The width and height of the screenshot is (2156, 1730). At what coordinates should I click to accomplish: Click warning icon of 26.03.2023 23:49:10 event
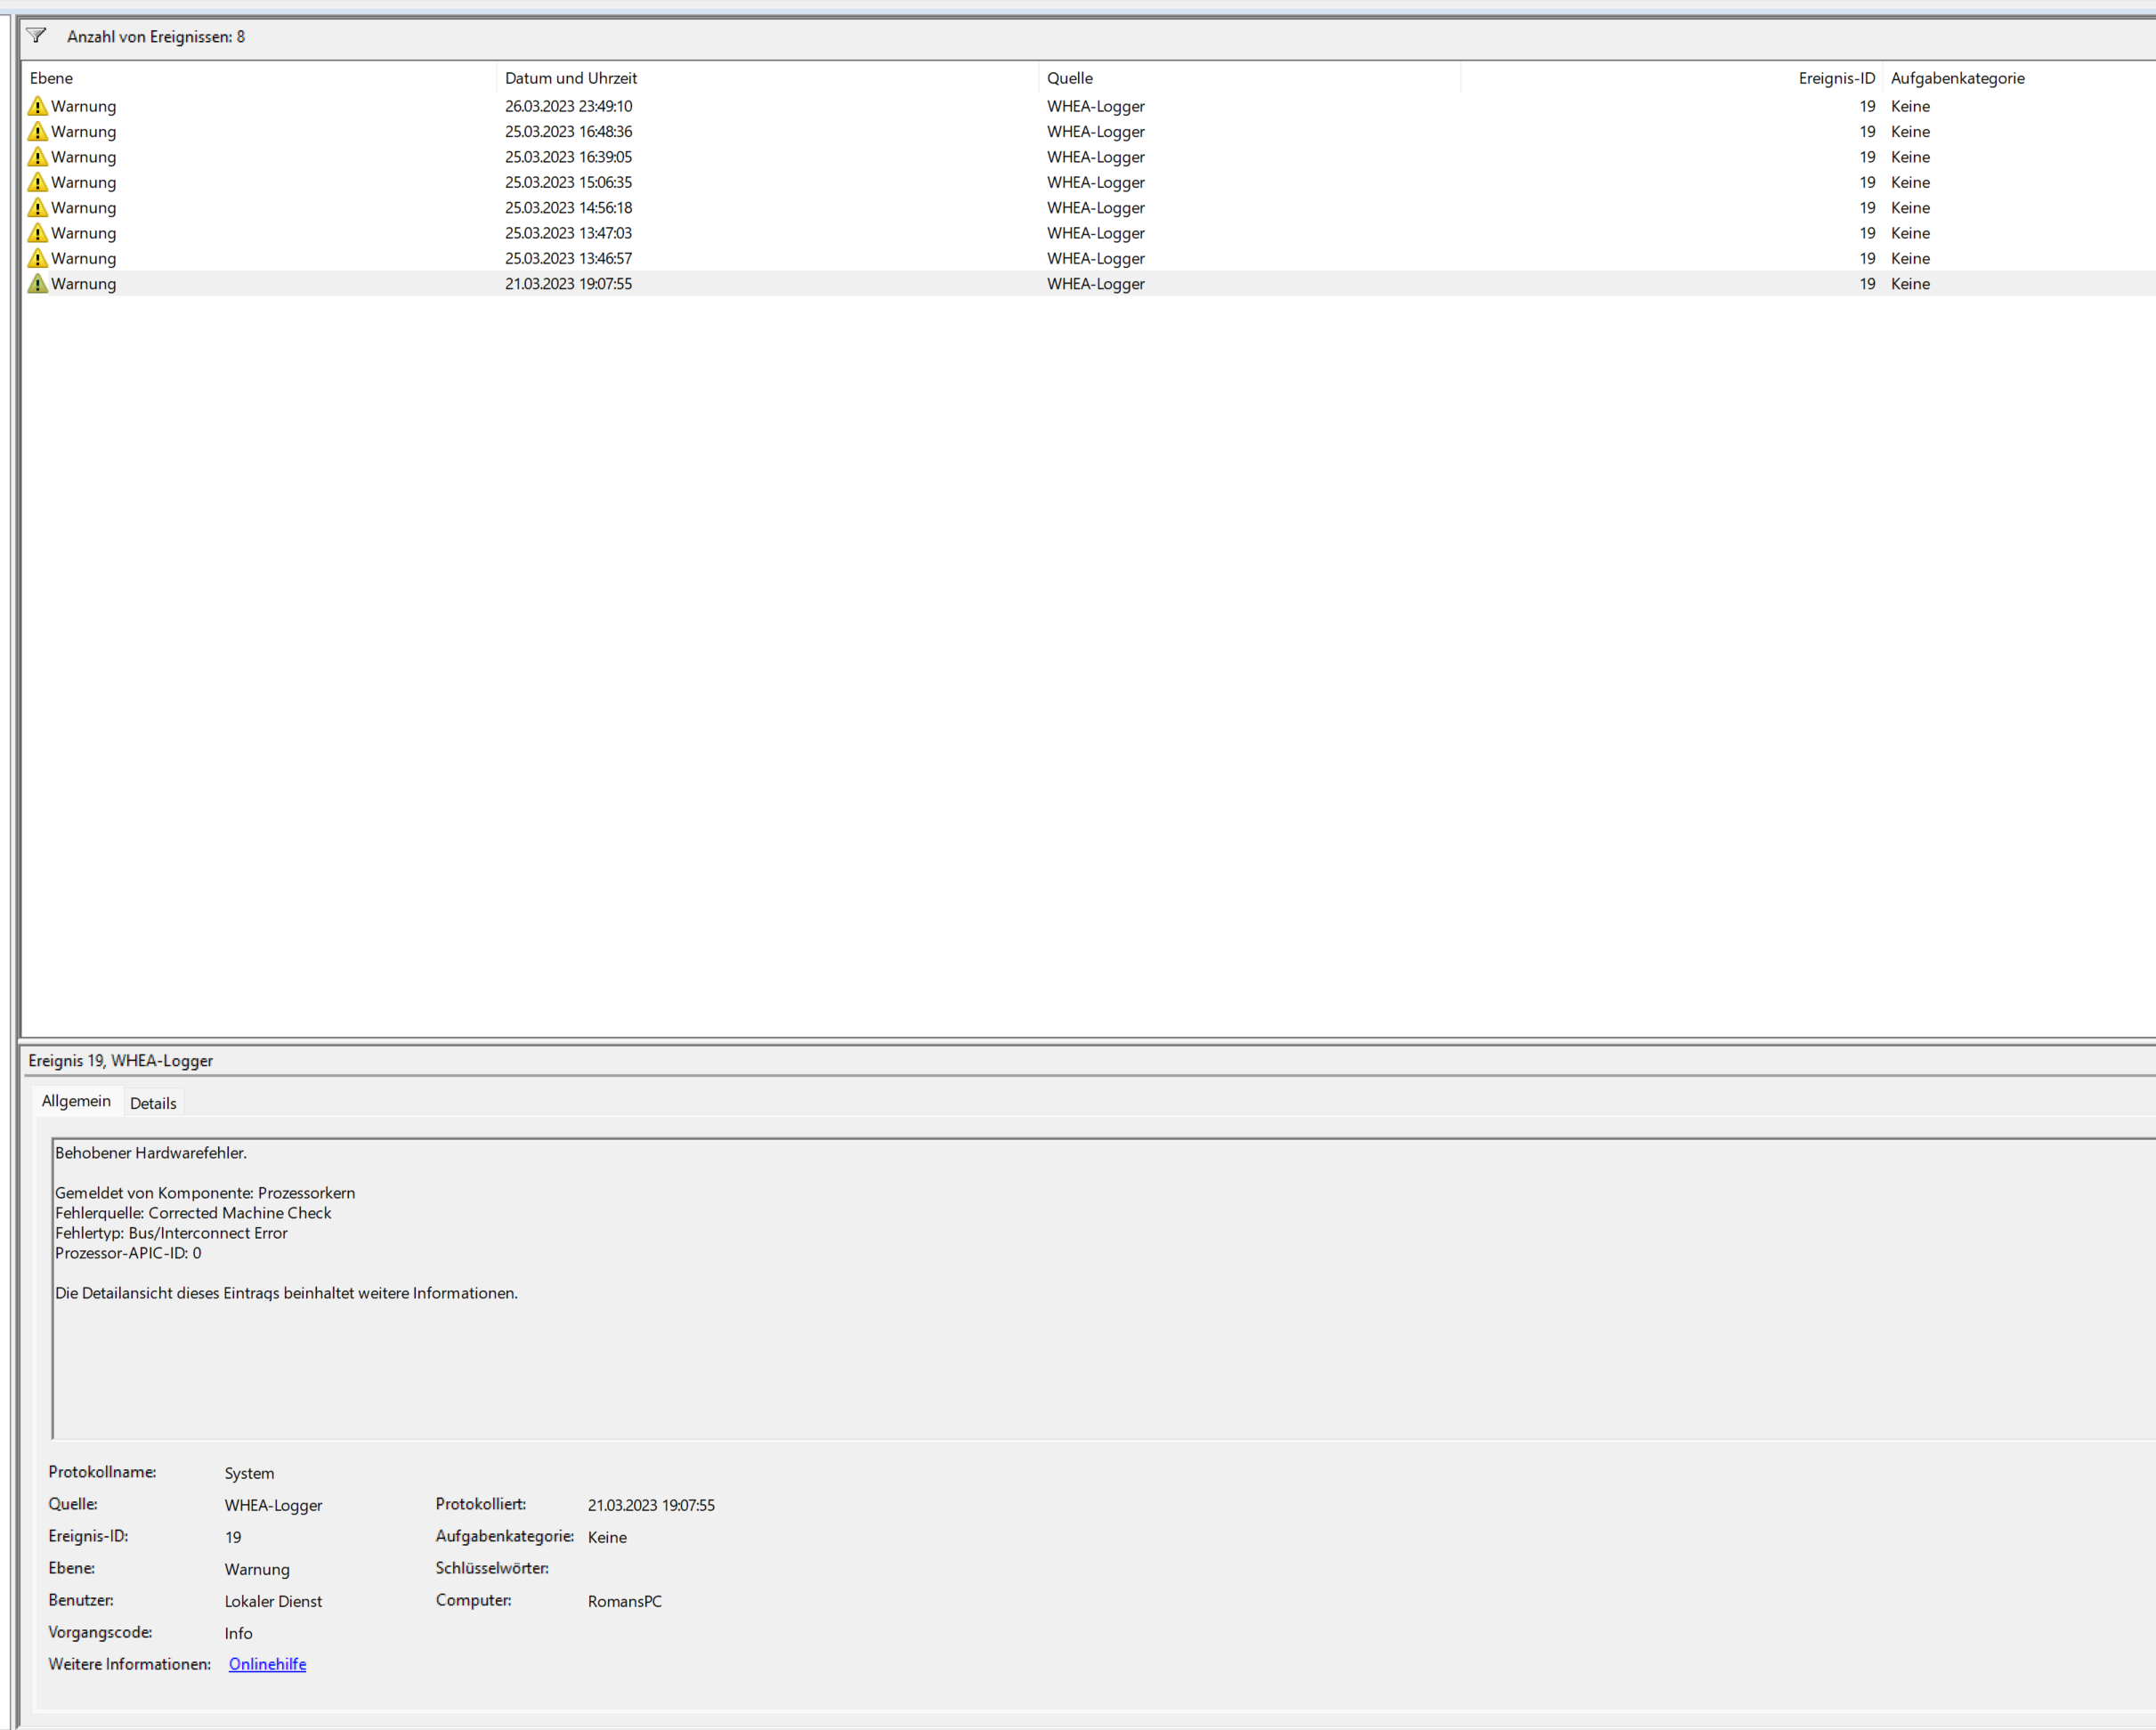point(38,106)
